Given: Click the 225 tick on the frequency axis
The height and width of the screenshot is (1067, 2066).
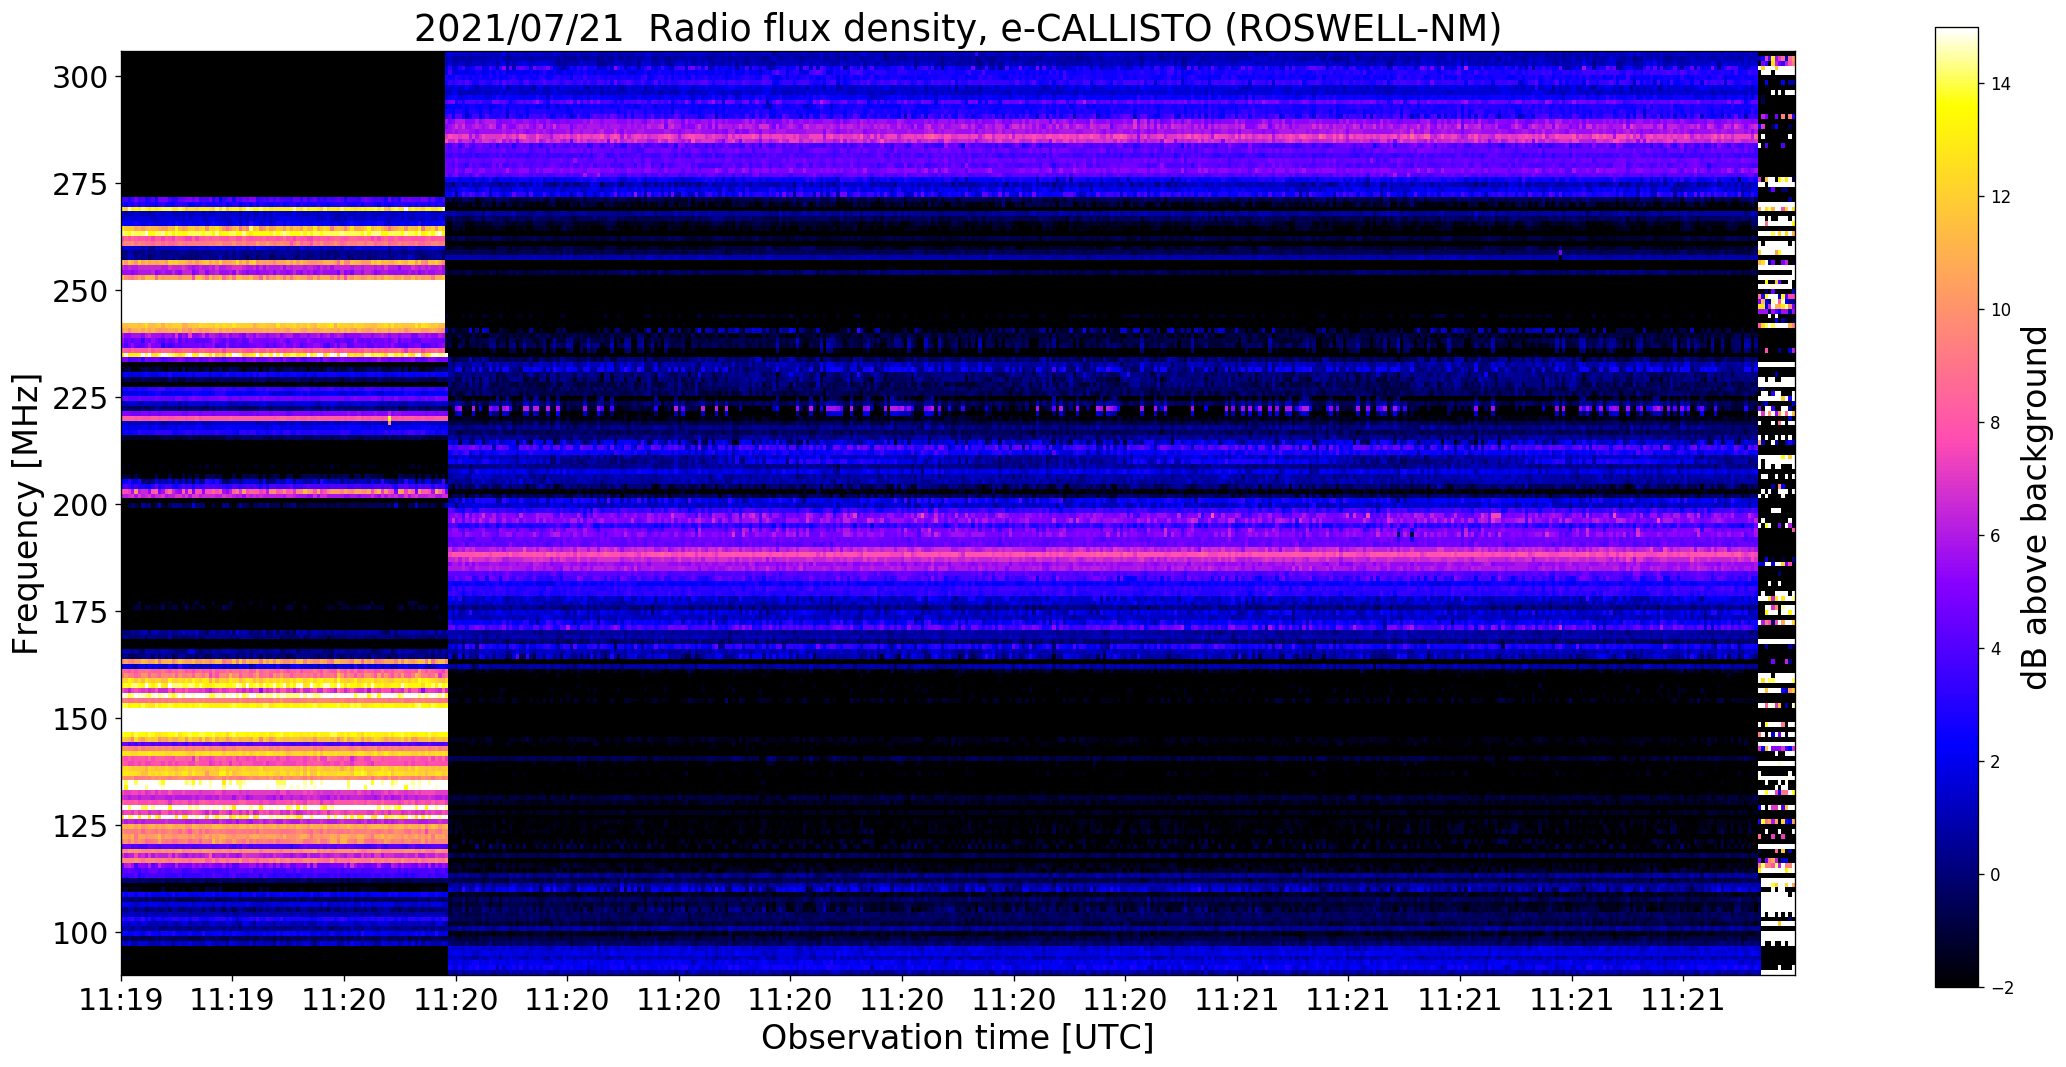Looking at the screenshot, I should 81,398.
